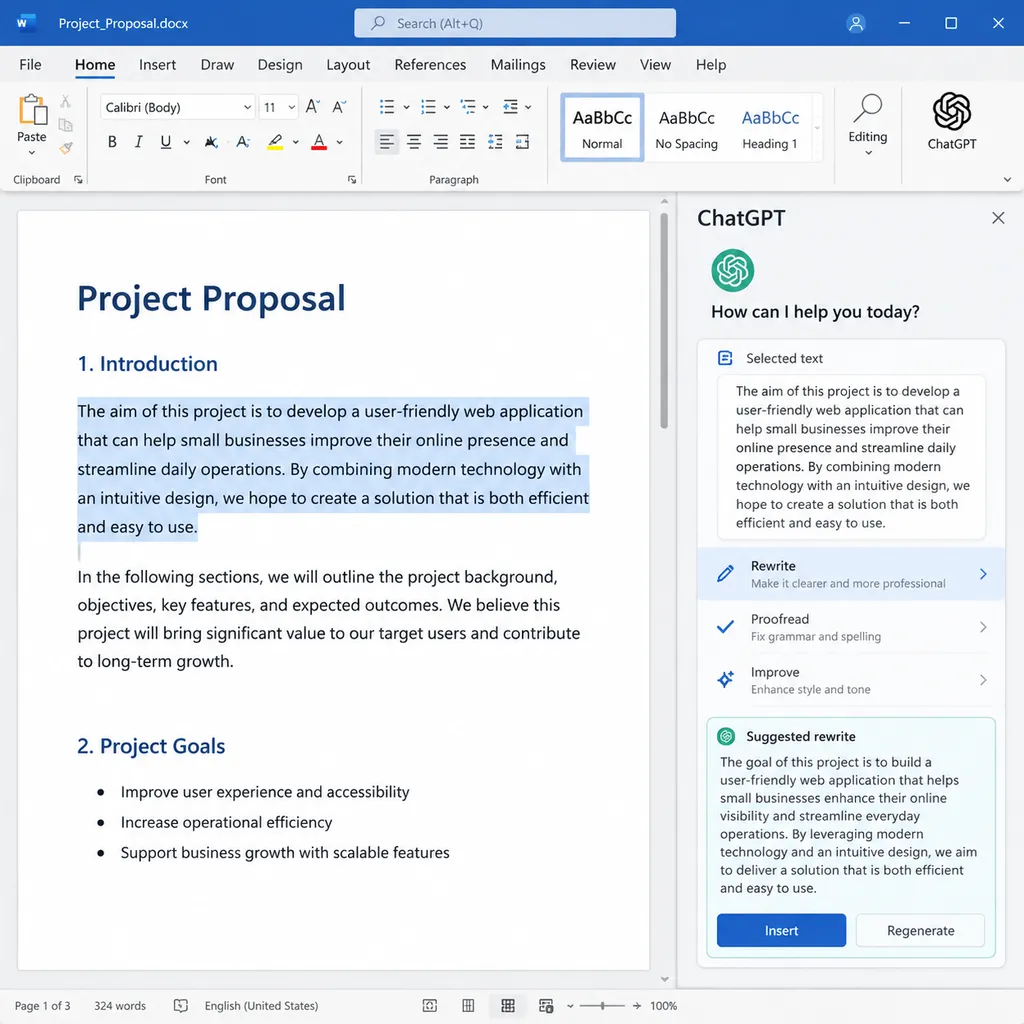
Task: Toggle underline formatting
Action: tap(166, 142)
